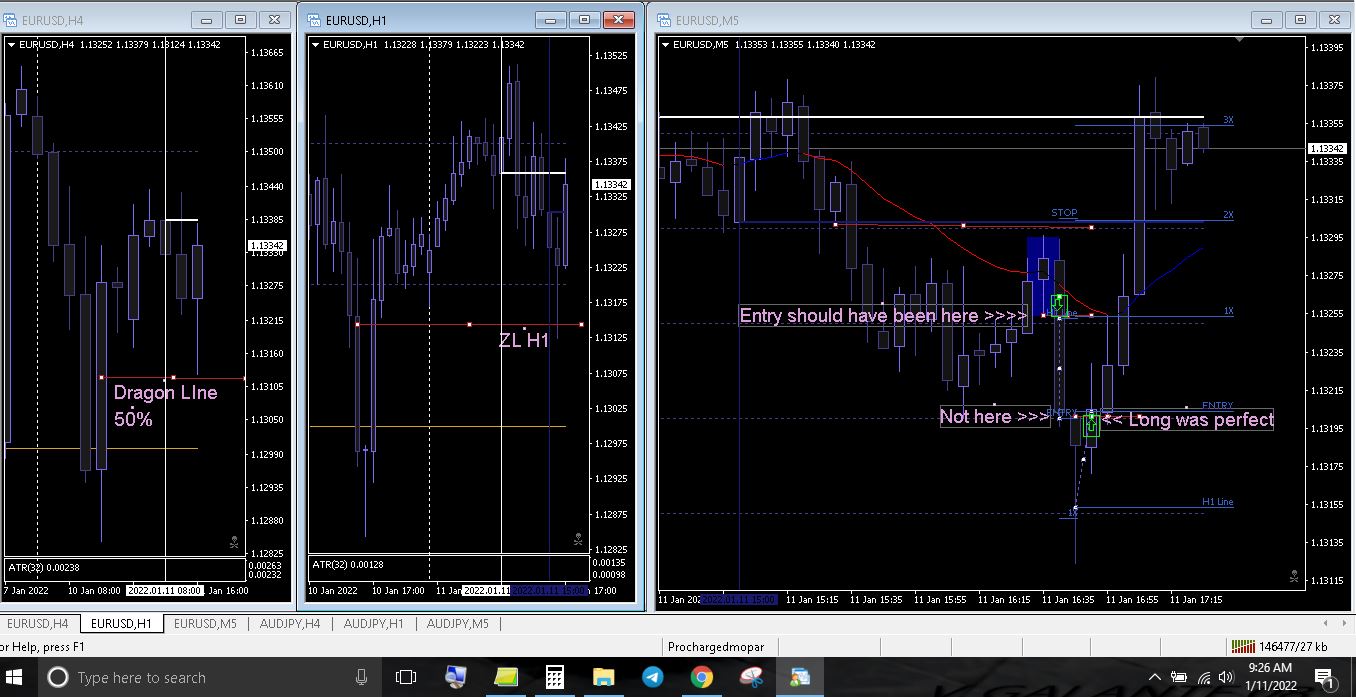The height and width of the screenshot is (697, 1356).
Task: Select the chart shift triangle on M5 chart
Action: click(x=1240, y=40)
